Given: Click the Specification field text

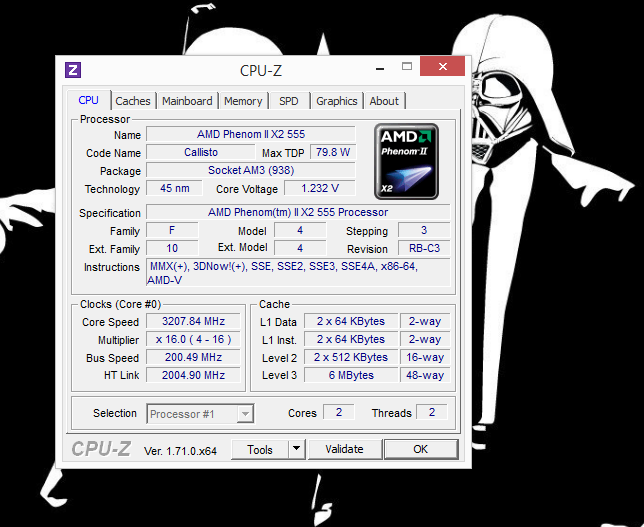Looking at the screenshot, I should (x=298, y=212).
